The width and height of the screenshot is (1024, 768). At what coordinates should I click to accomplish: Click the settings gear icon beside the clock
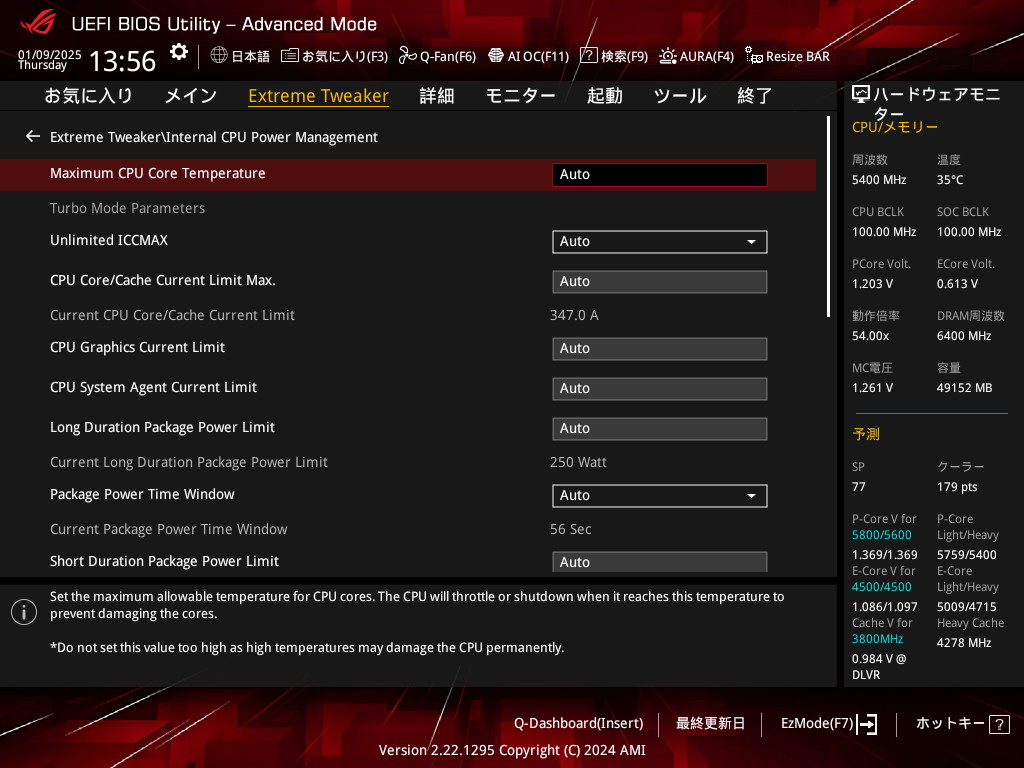pos(178,52)
